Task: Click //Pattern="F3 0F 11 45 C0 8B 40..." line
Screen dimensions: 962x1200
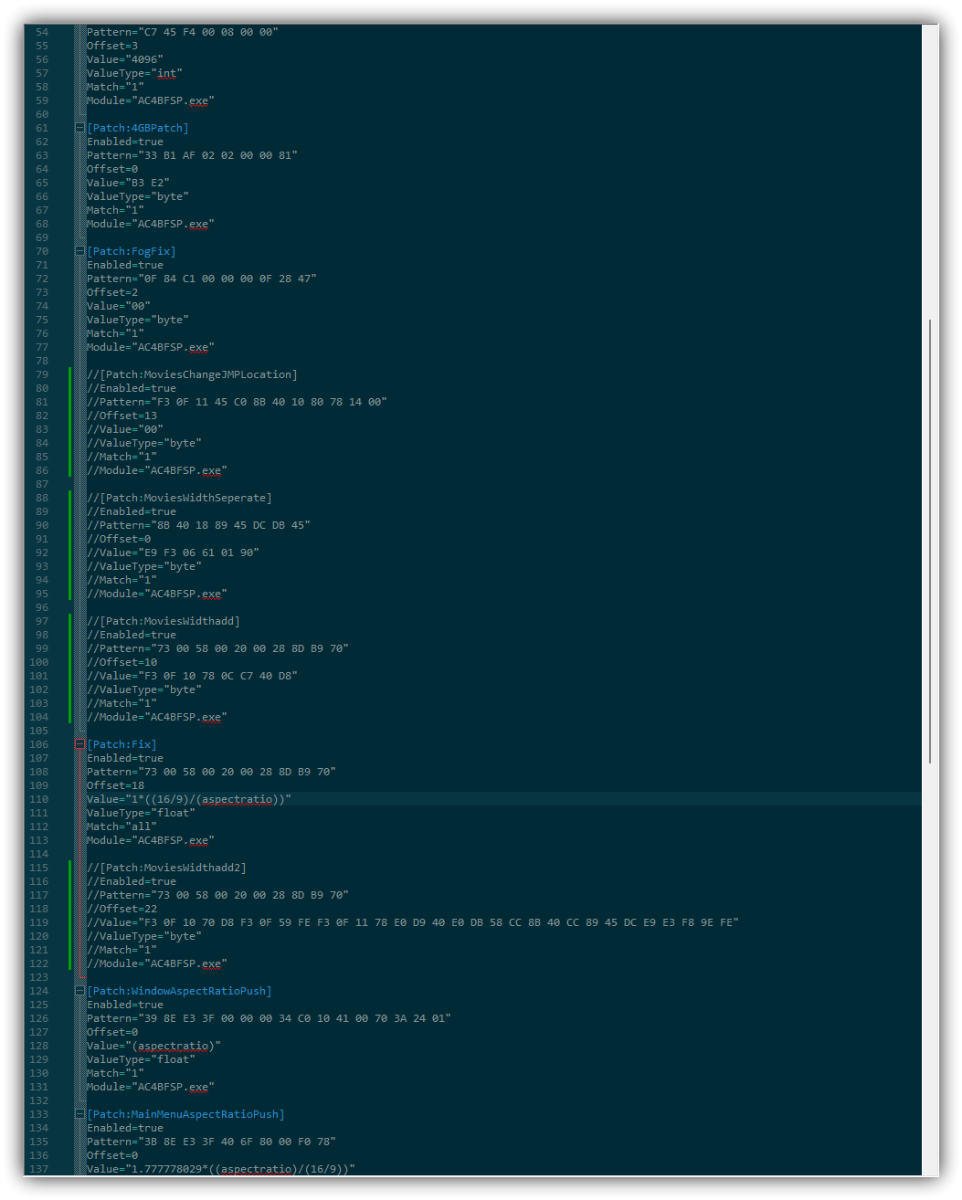Action: (x=237, y=401)
